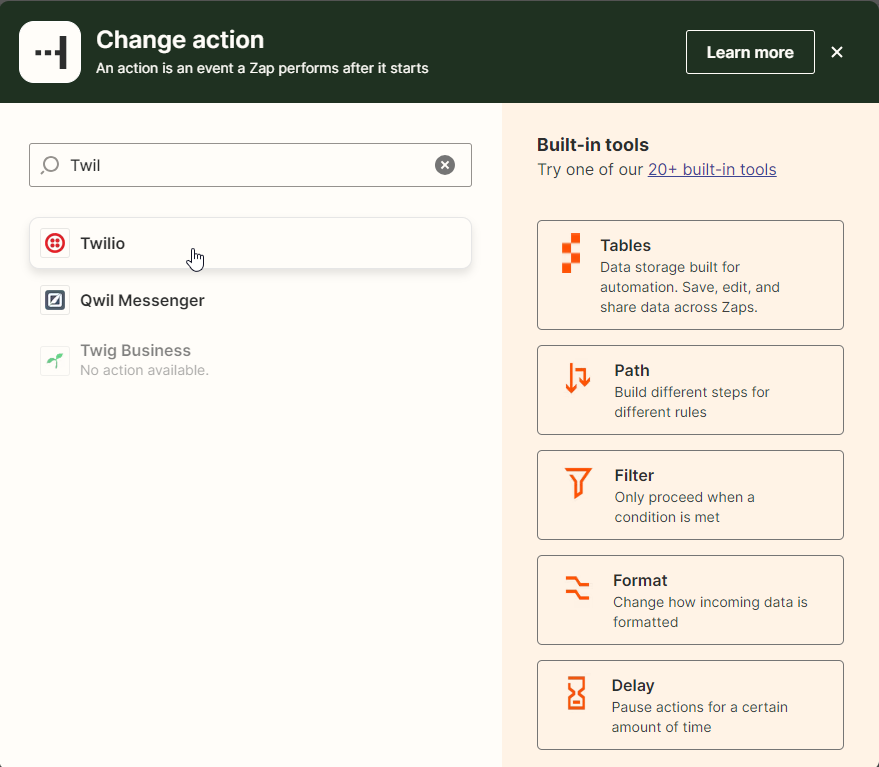Add a Delay step card
This screenshot has width=879, height=767.
(x=690, y=705)
